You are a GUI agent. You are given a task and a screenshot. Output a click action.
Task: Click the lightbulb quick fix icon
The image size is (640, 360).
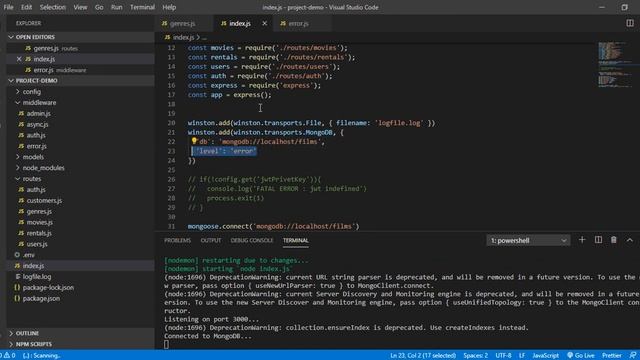tap(194, 141)
